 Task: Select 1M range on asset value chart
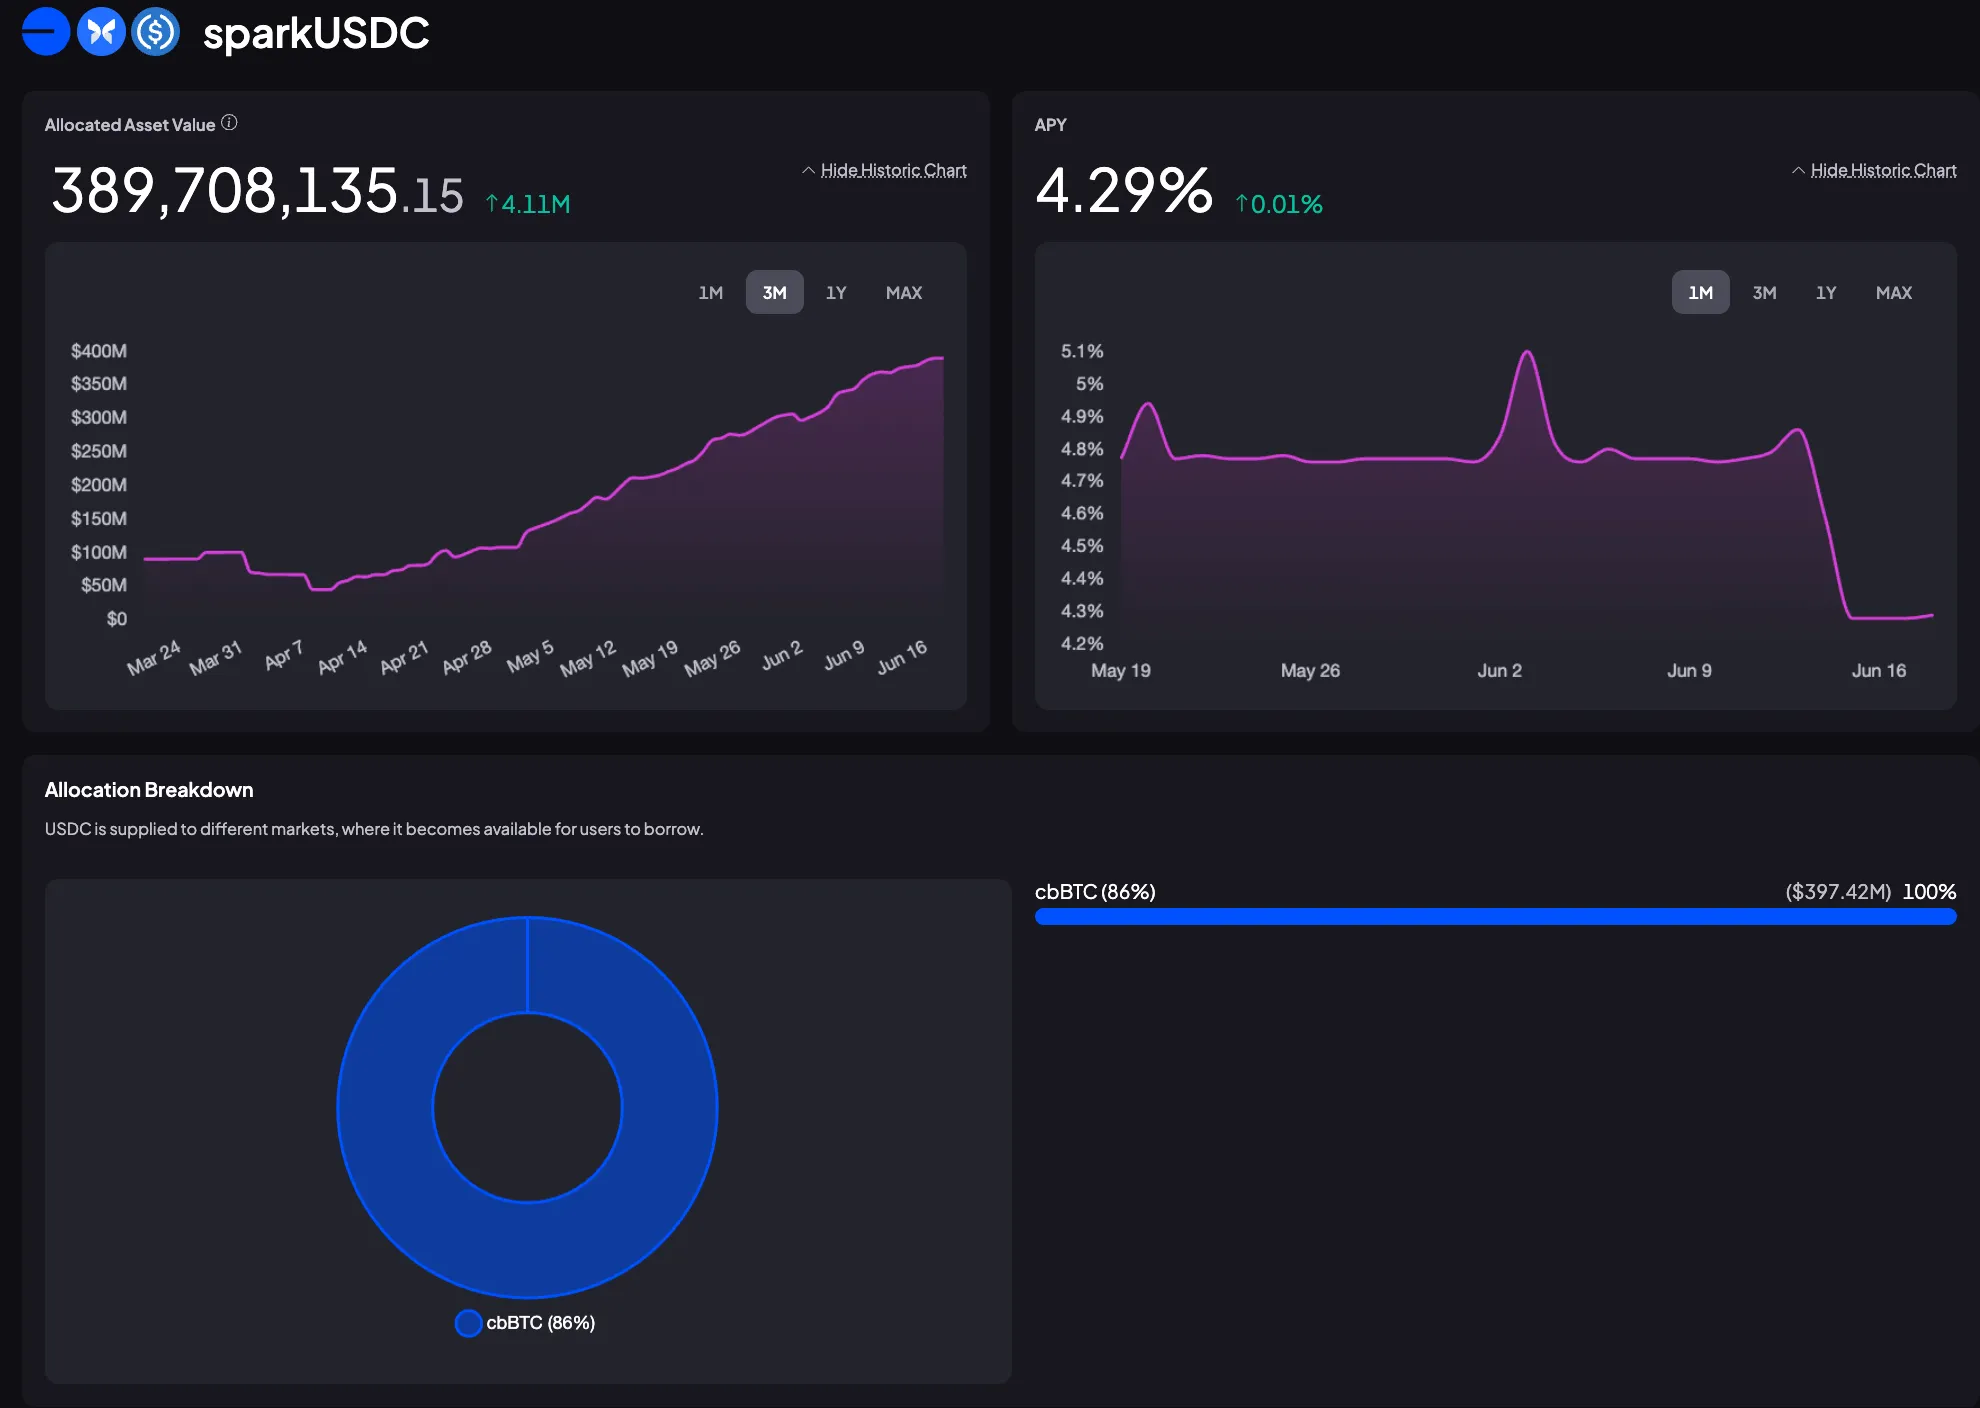[x=711, y=293]
